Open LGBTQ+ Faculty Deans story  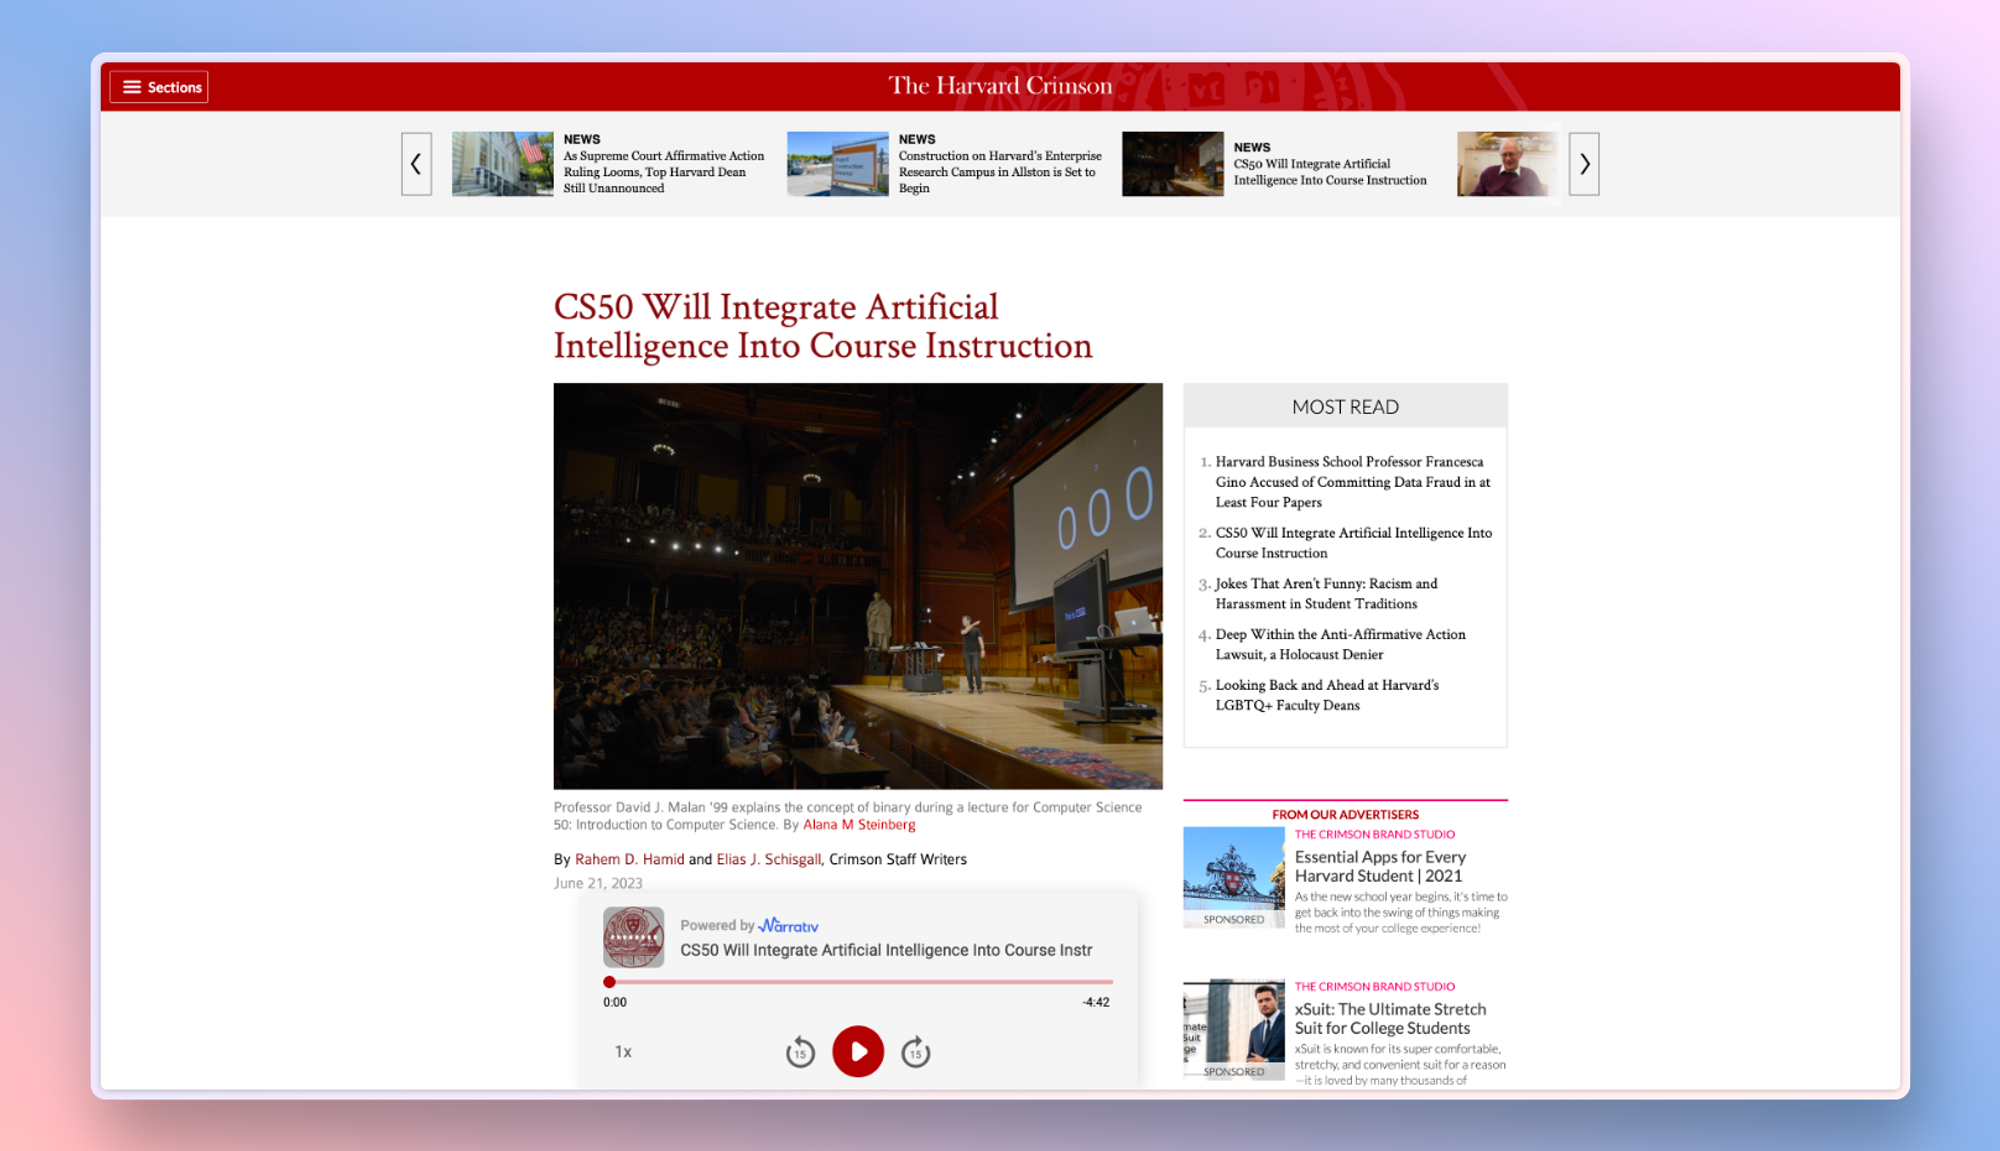1327,695
